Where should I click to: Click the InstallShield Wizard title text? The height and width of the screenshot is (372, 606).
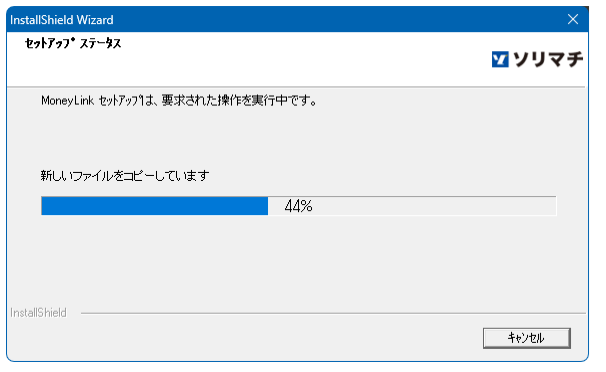tap(62, 20)
